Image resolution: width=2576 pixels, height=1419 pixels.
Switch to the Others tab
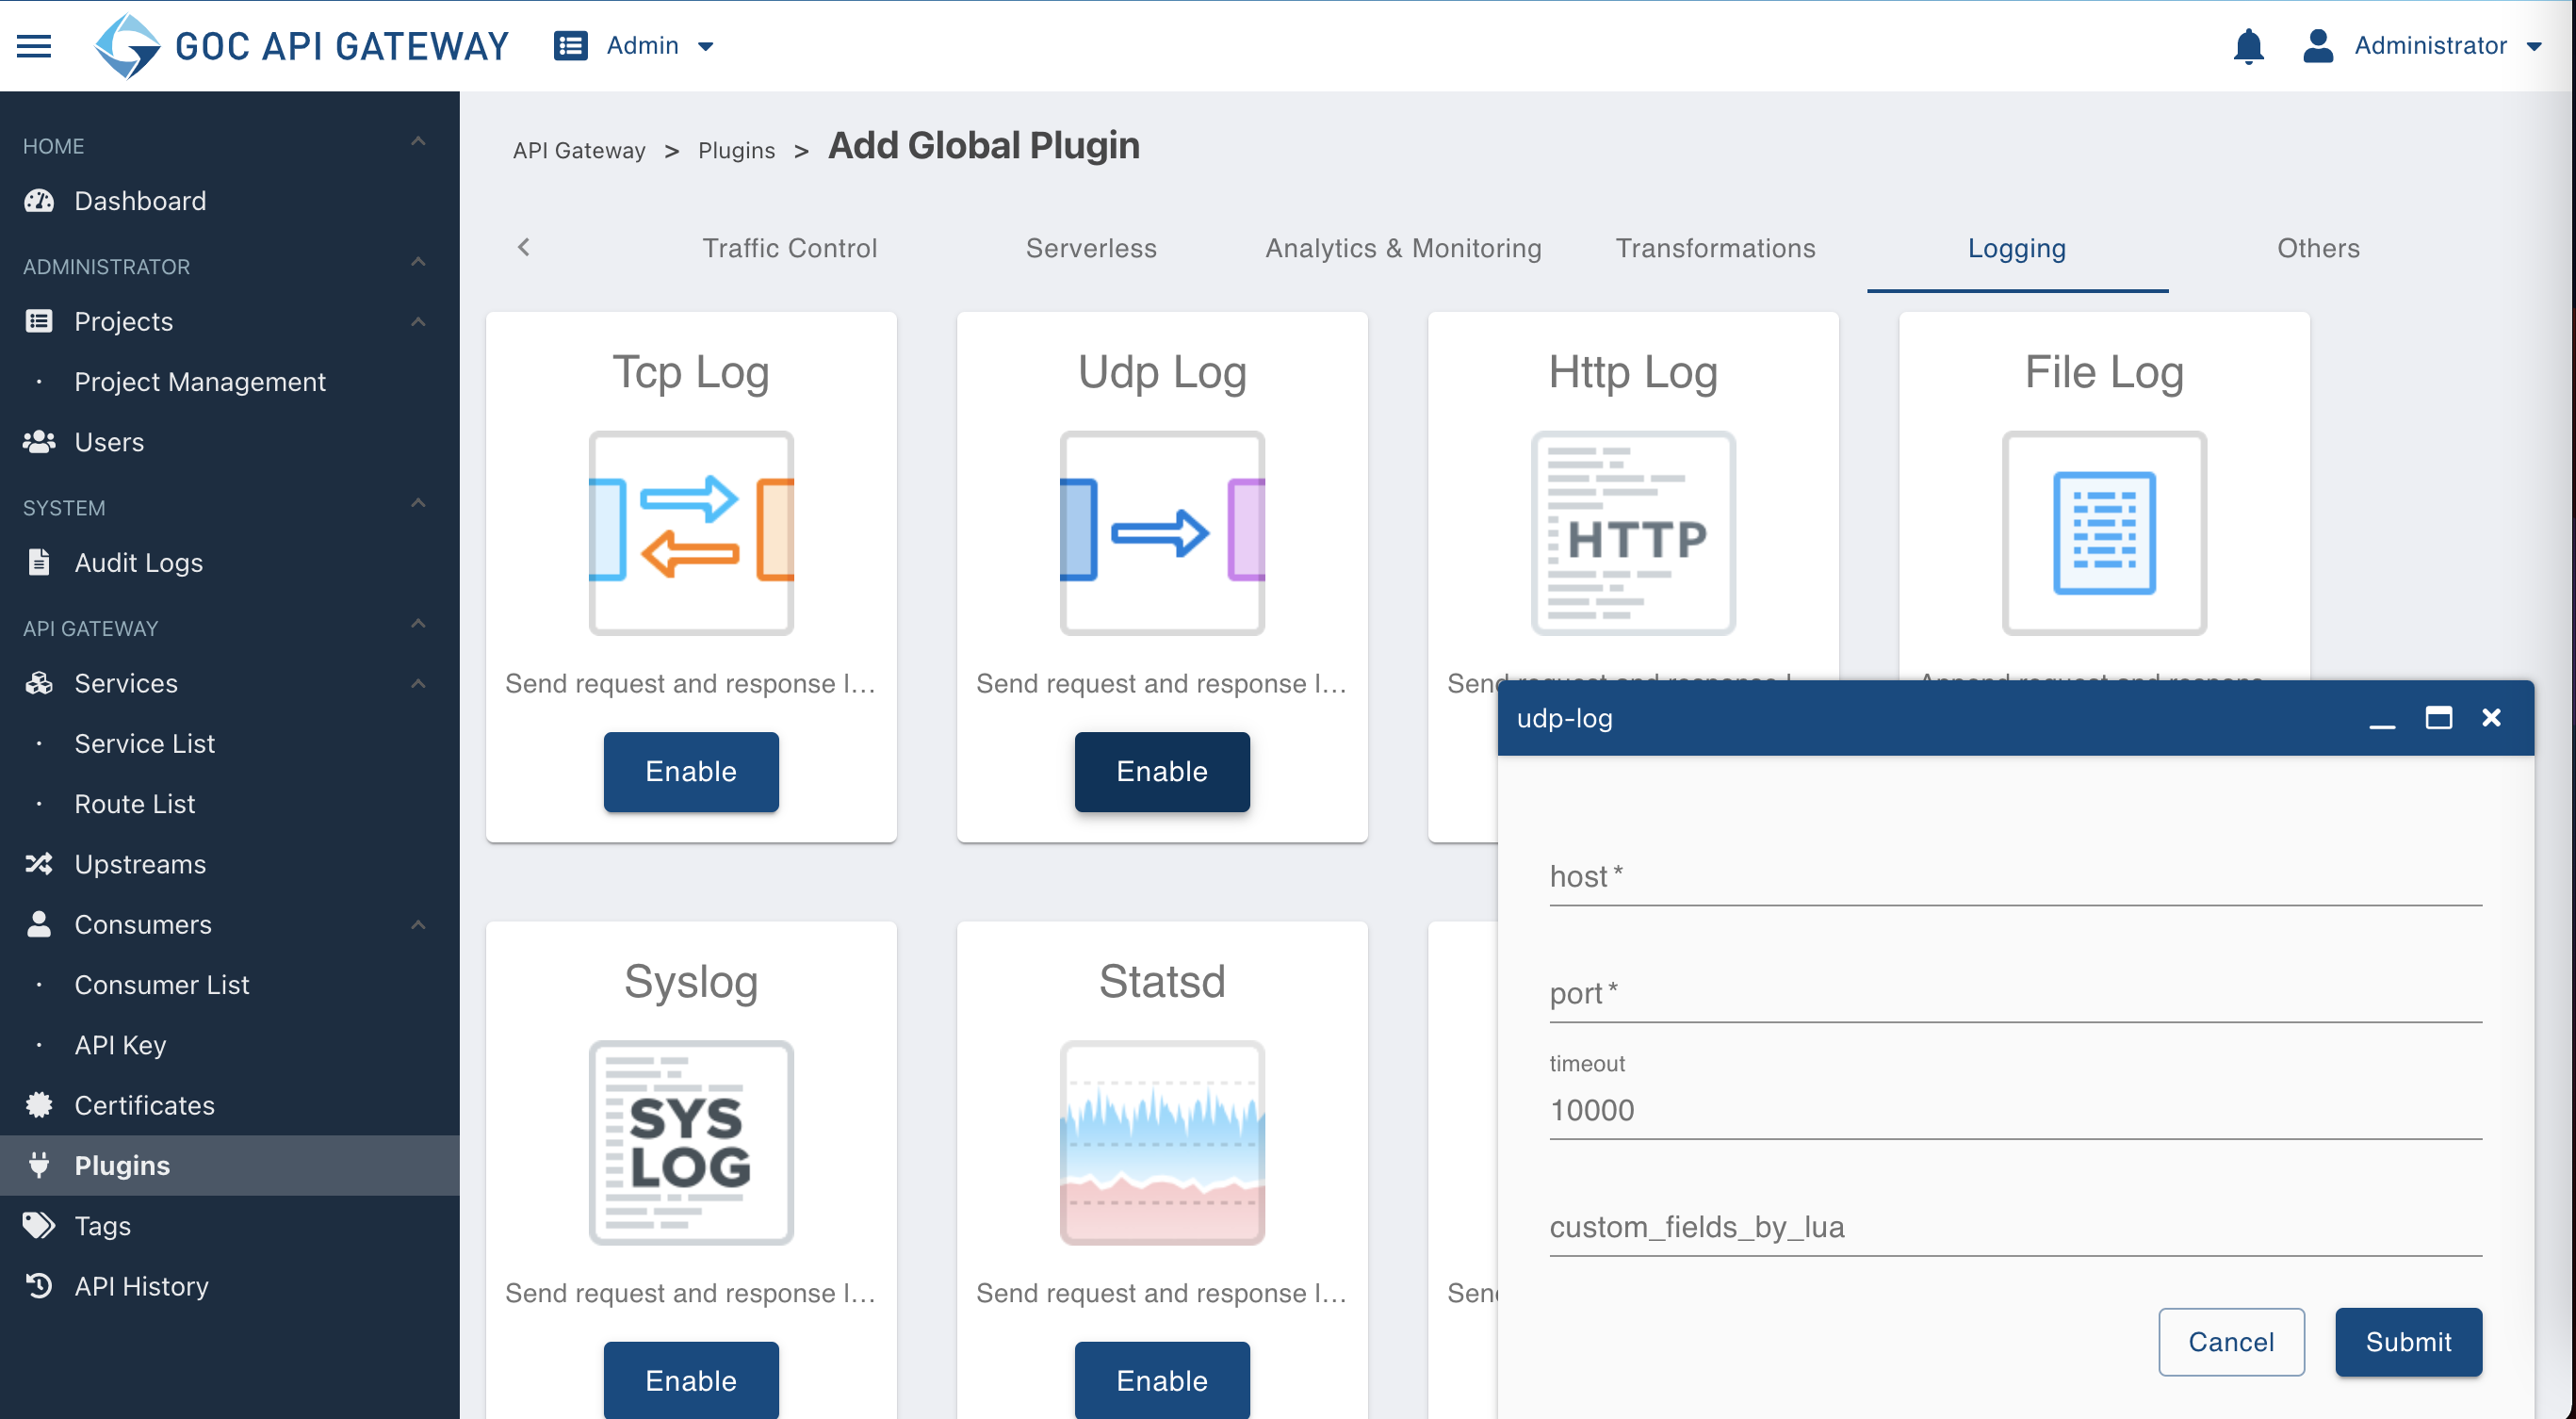coord(2318,248)
